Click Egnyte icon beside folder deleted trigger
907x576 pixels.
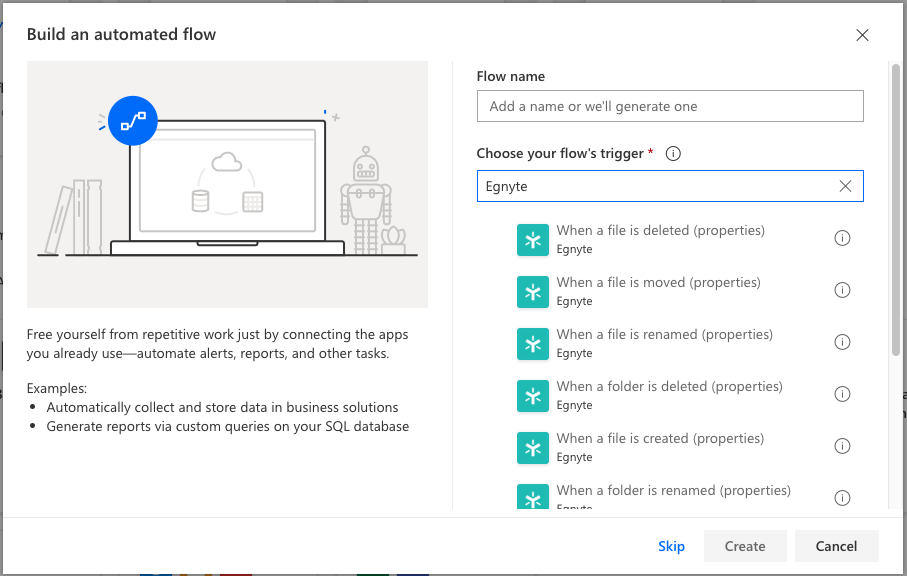click(x=533, y=395)
